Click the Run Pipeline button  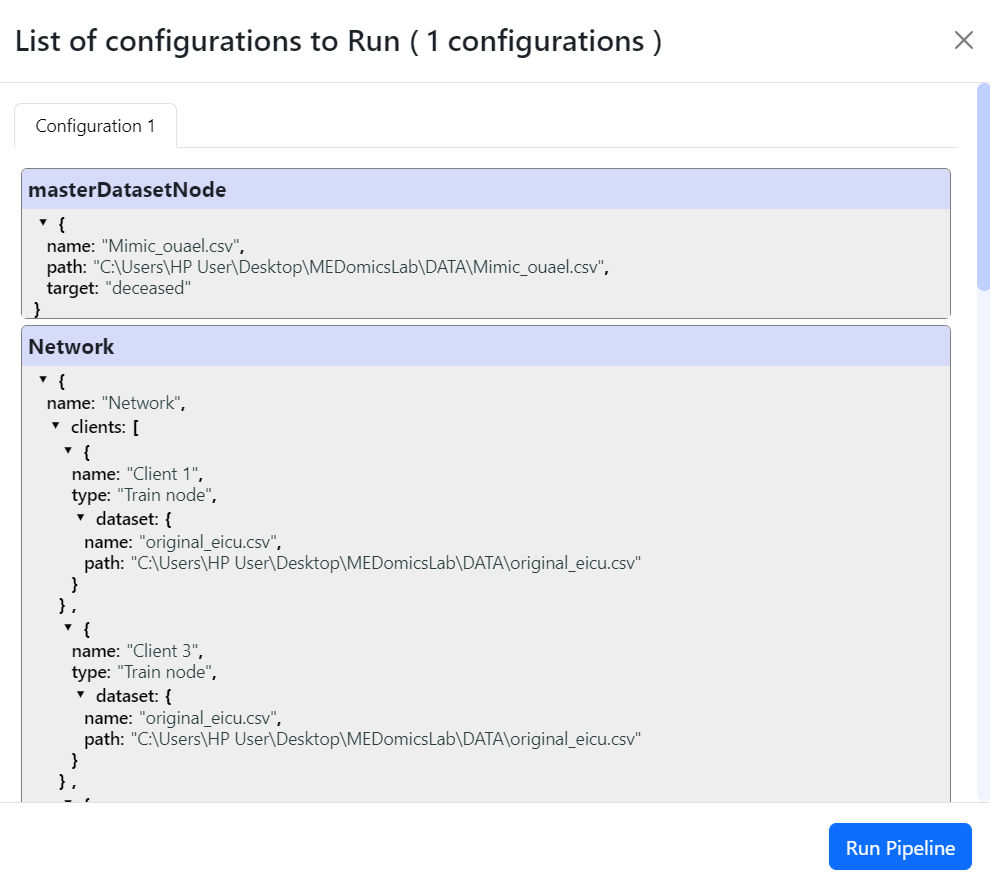pyautogui.click(x=900, y=847)
